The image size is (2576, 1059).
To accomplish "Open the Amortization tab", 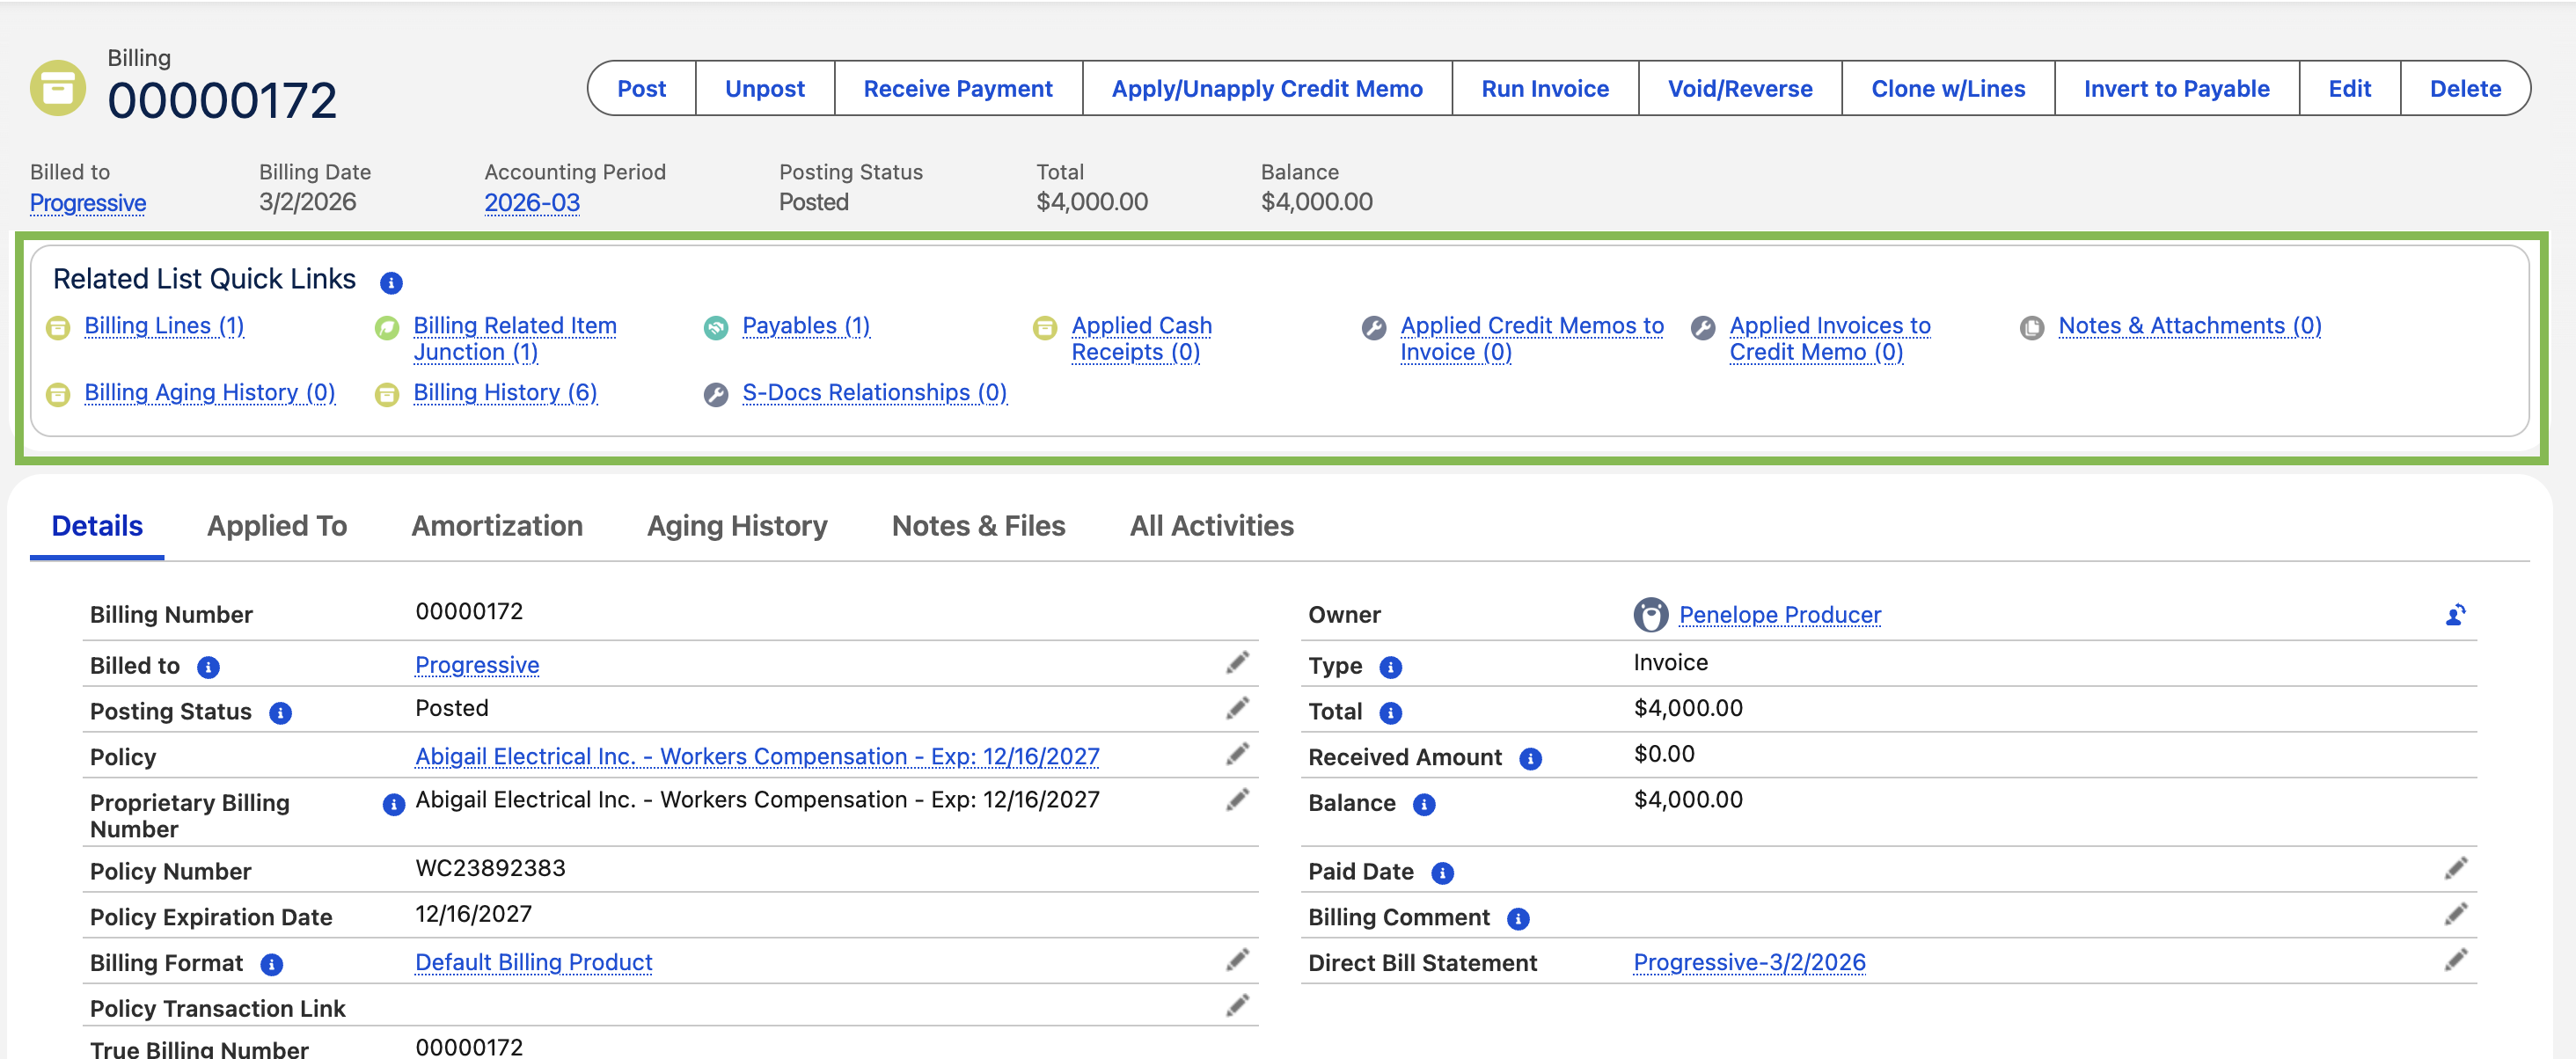I will tap(497, 526).
